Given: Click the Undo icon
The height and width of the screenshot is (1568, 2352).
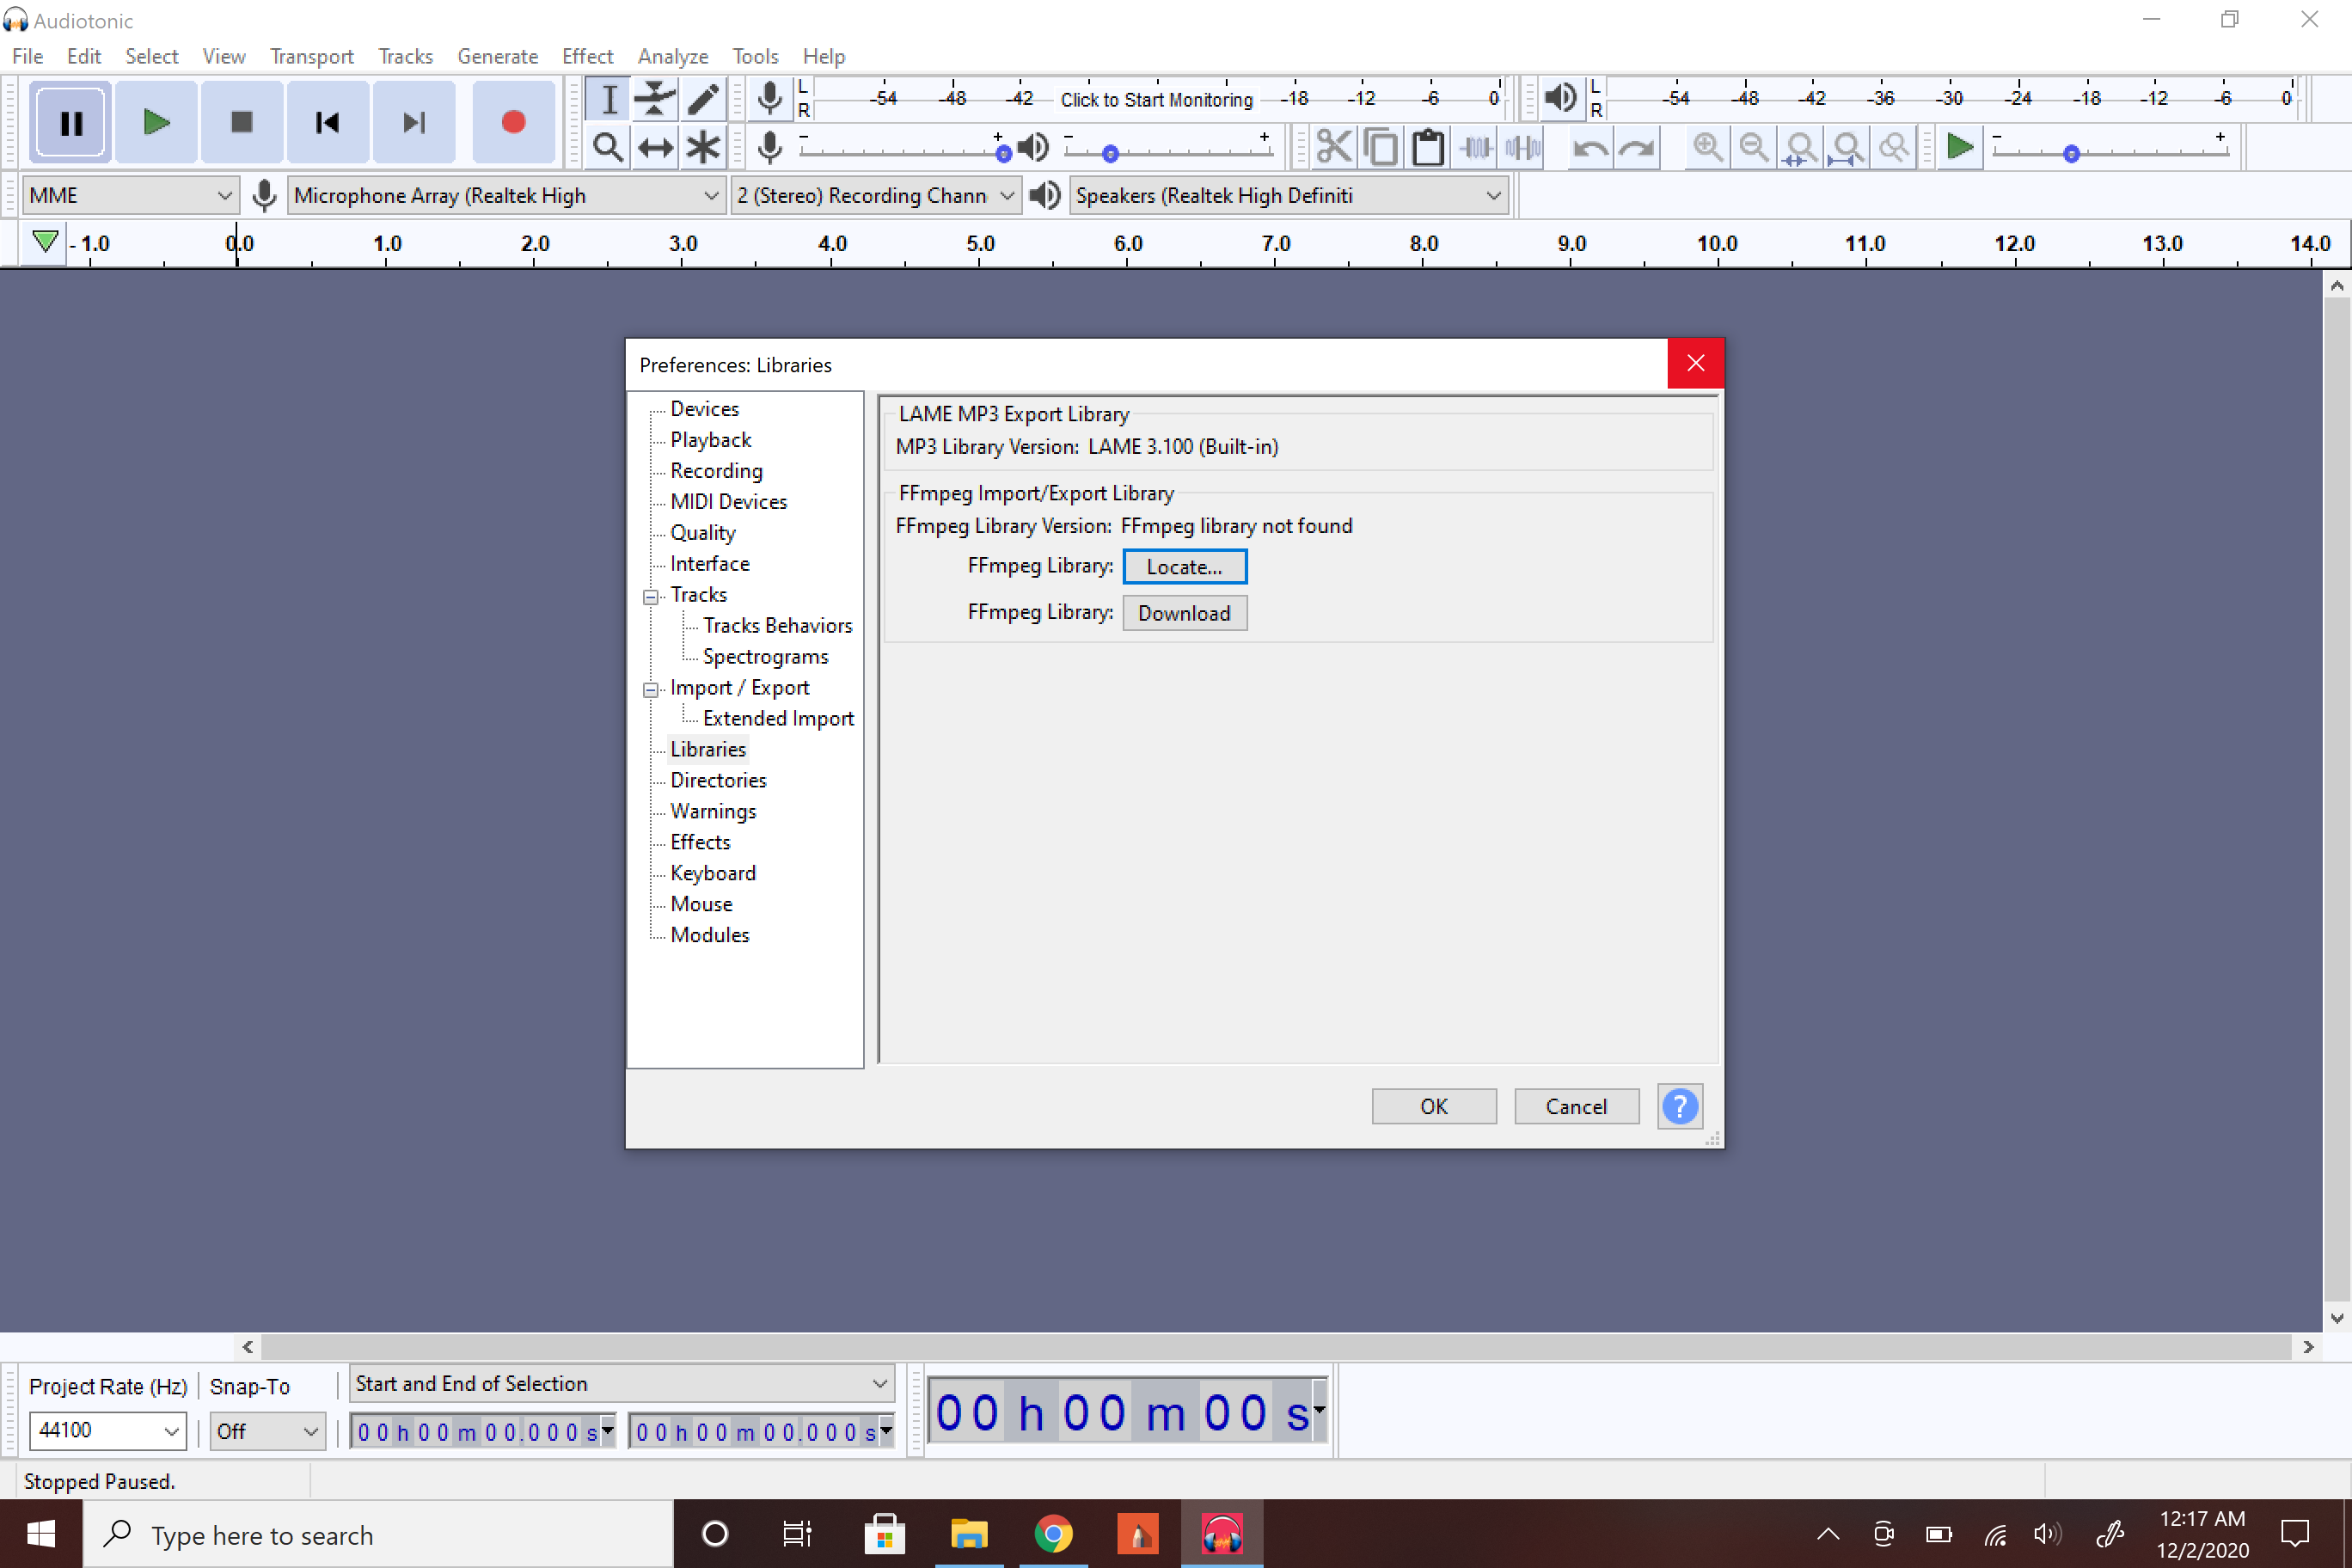Looking at the screenshot, I should click(x=1590, y=147).
